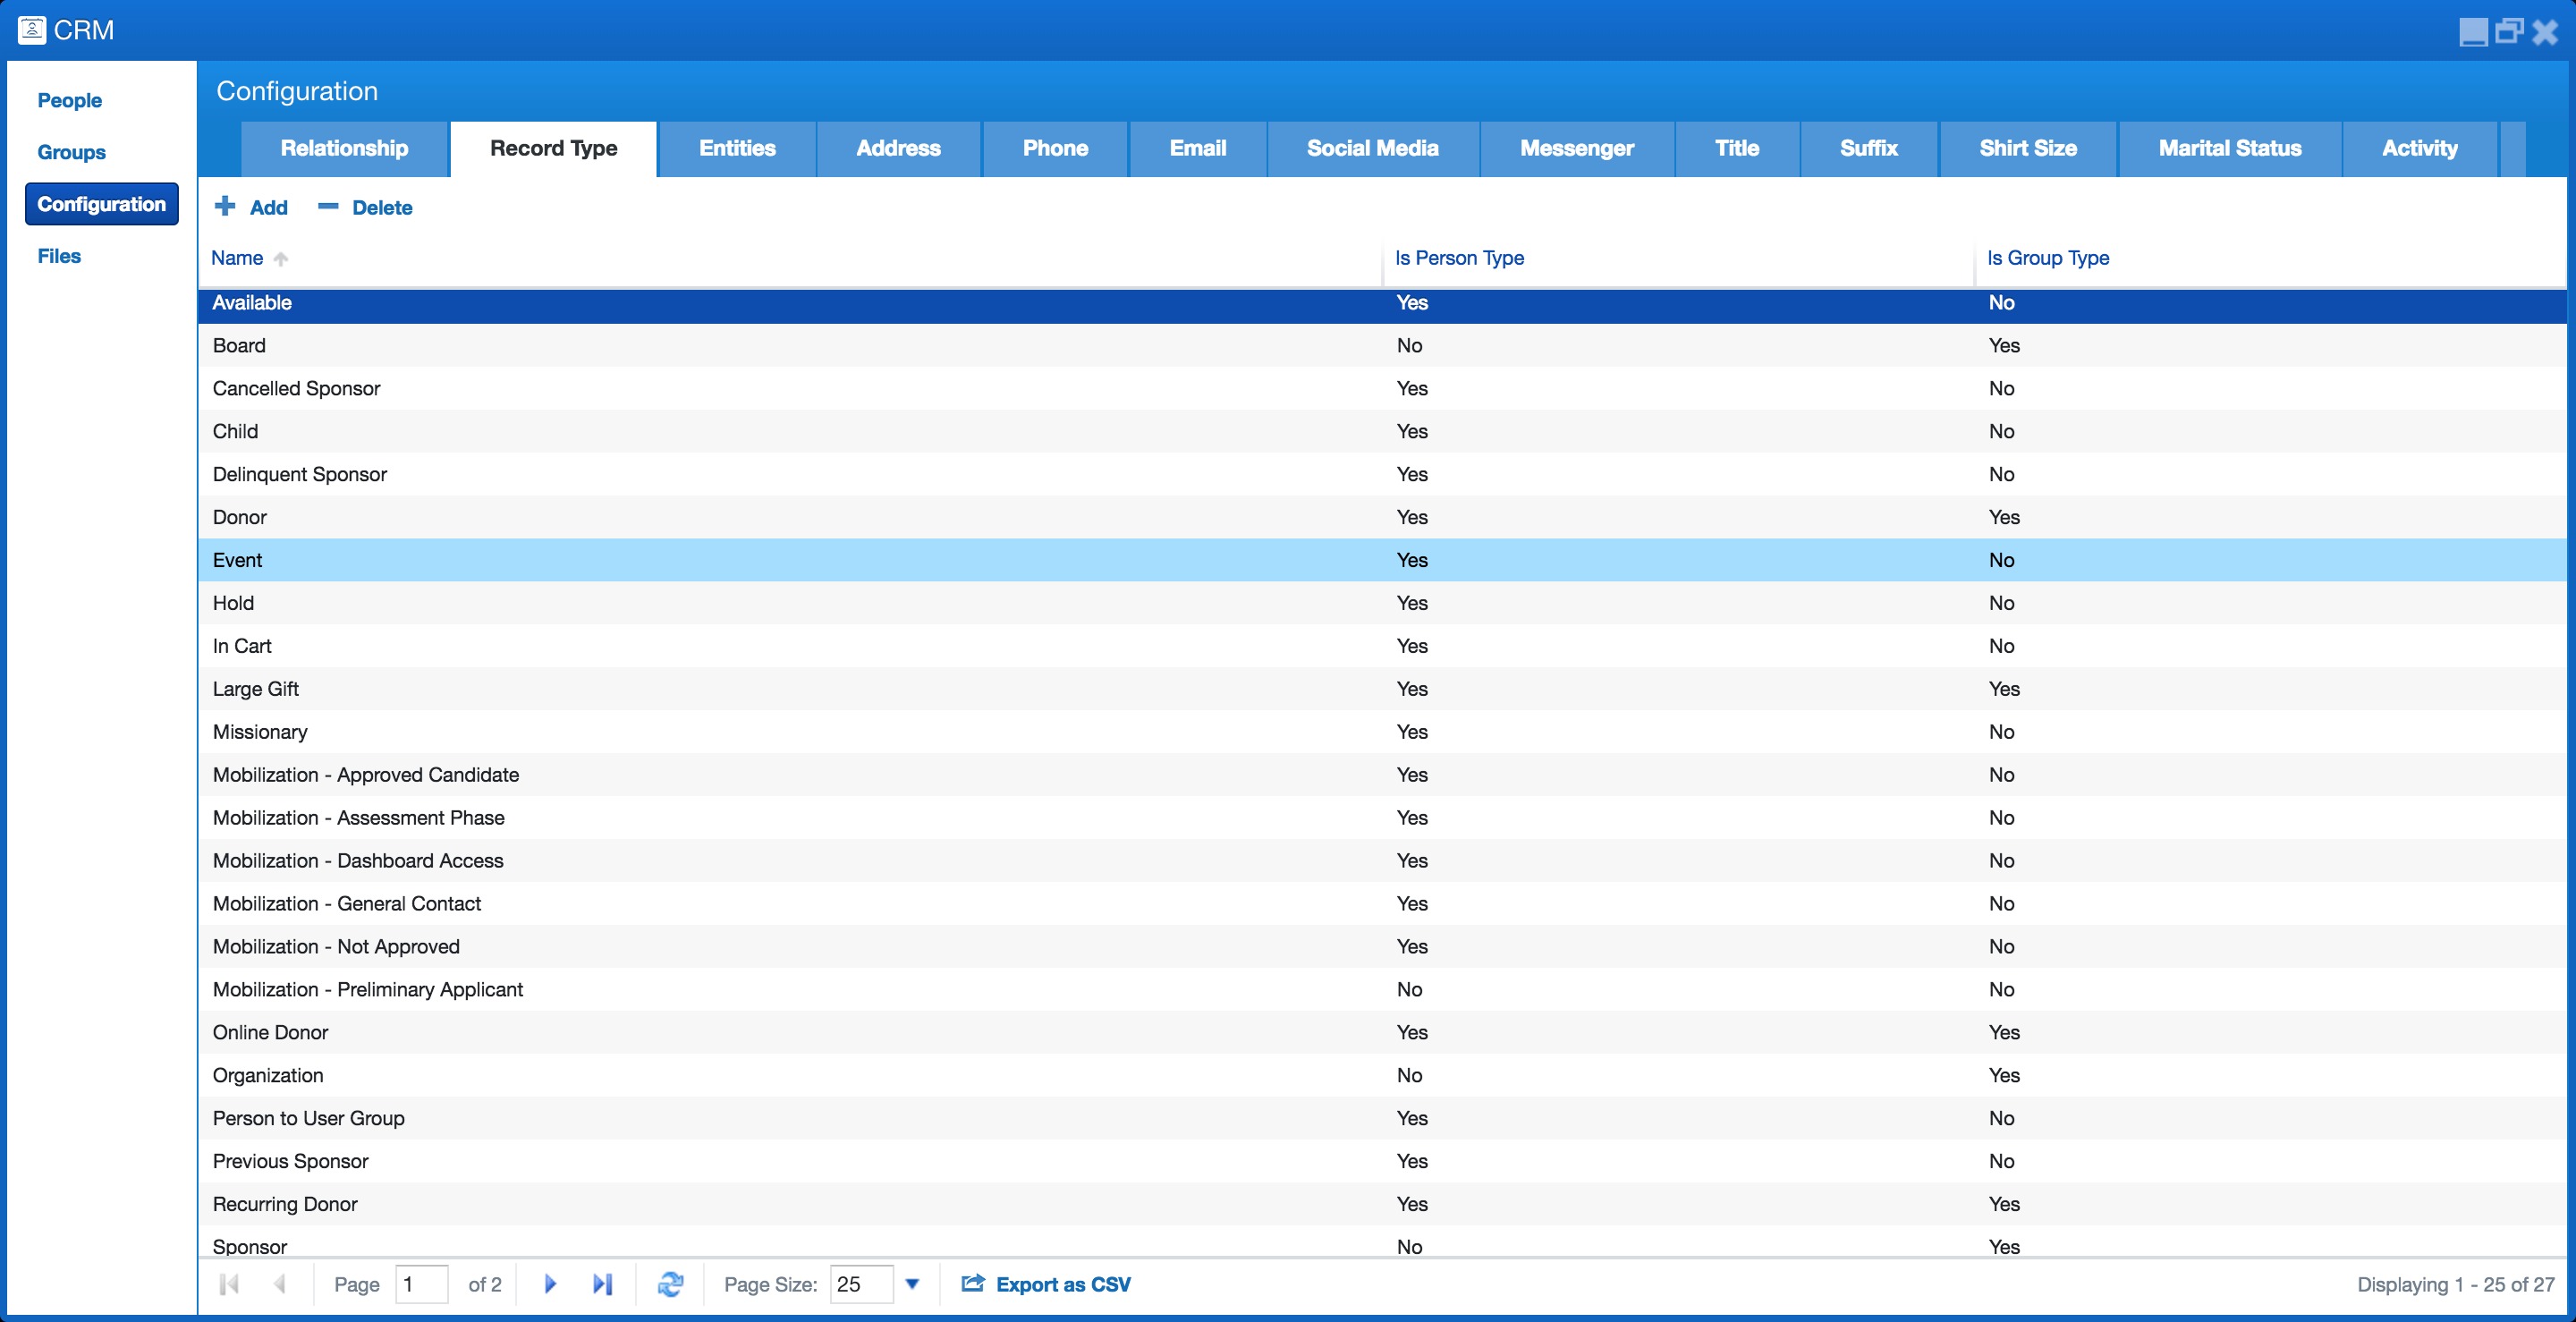Refresh the record type list
The image size is (2576, 1322).
tap(670, 1284)
